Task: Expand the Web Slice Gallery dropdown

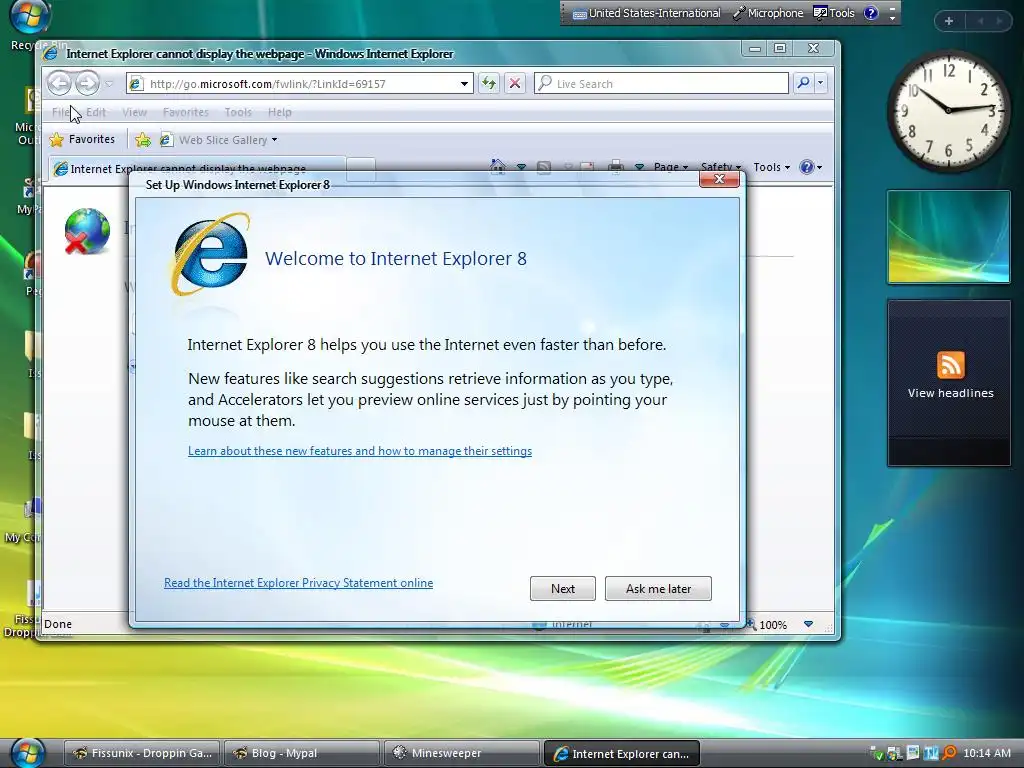Action: click(274, 140)
